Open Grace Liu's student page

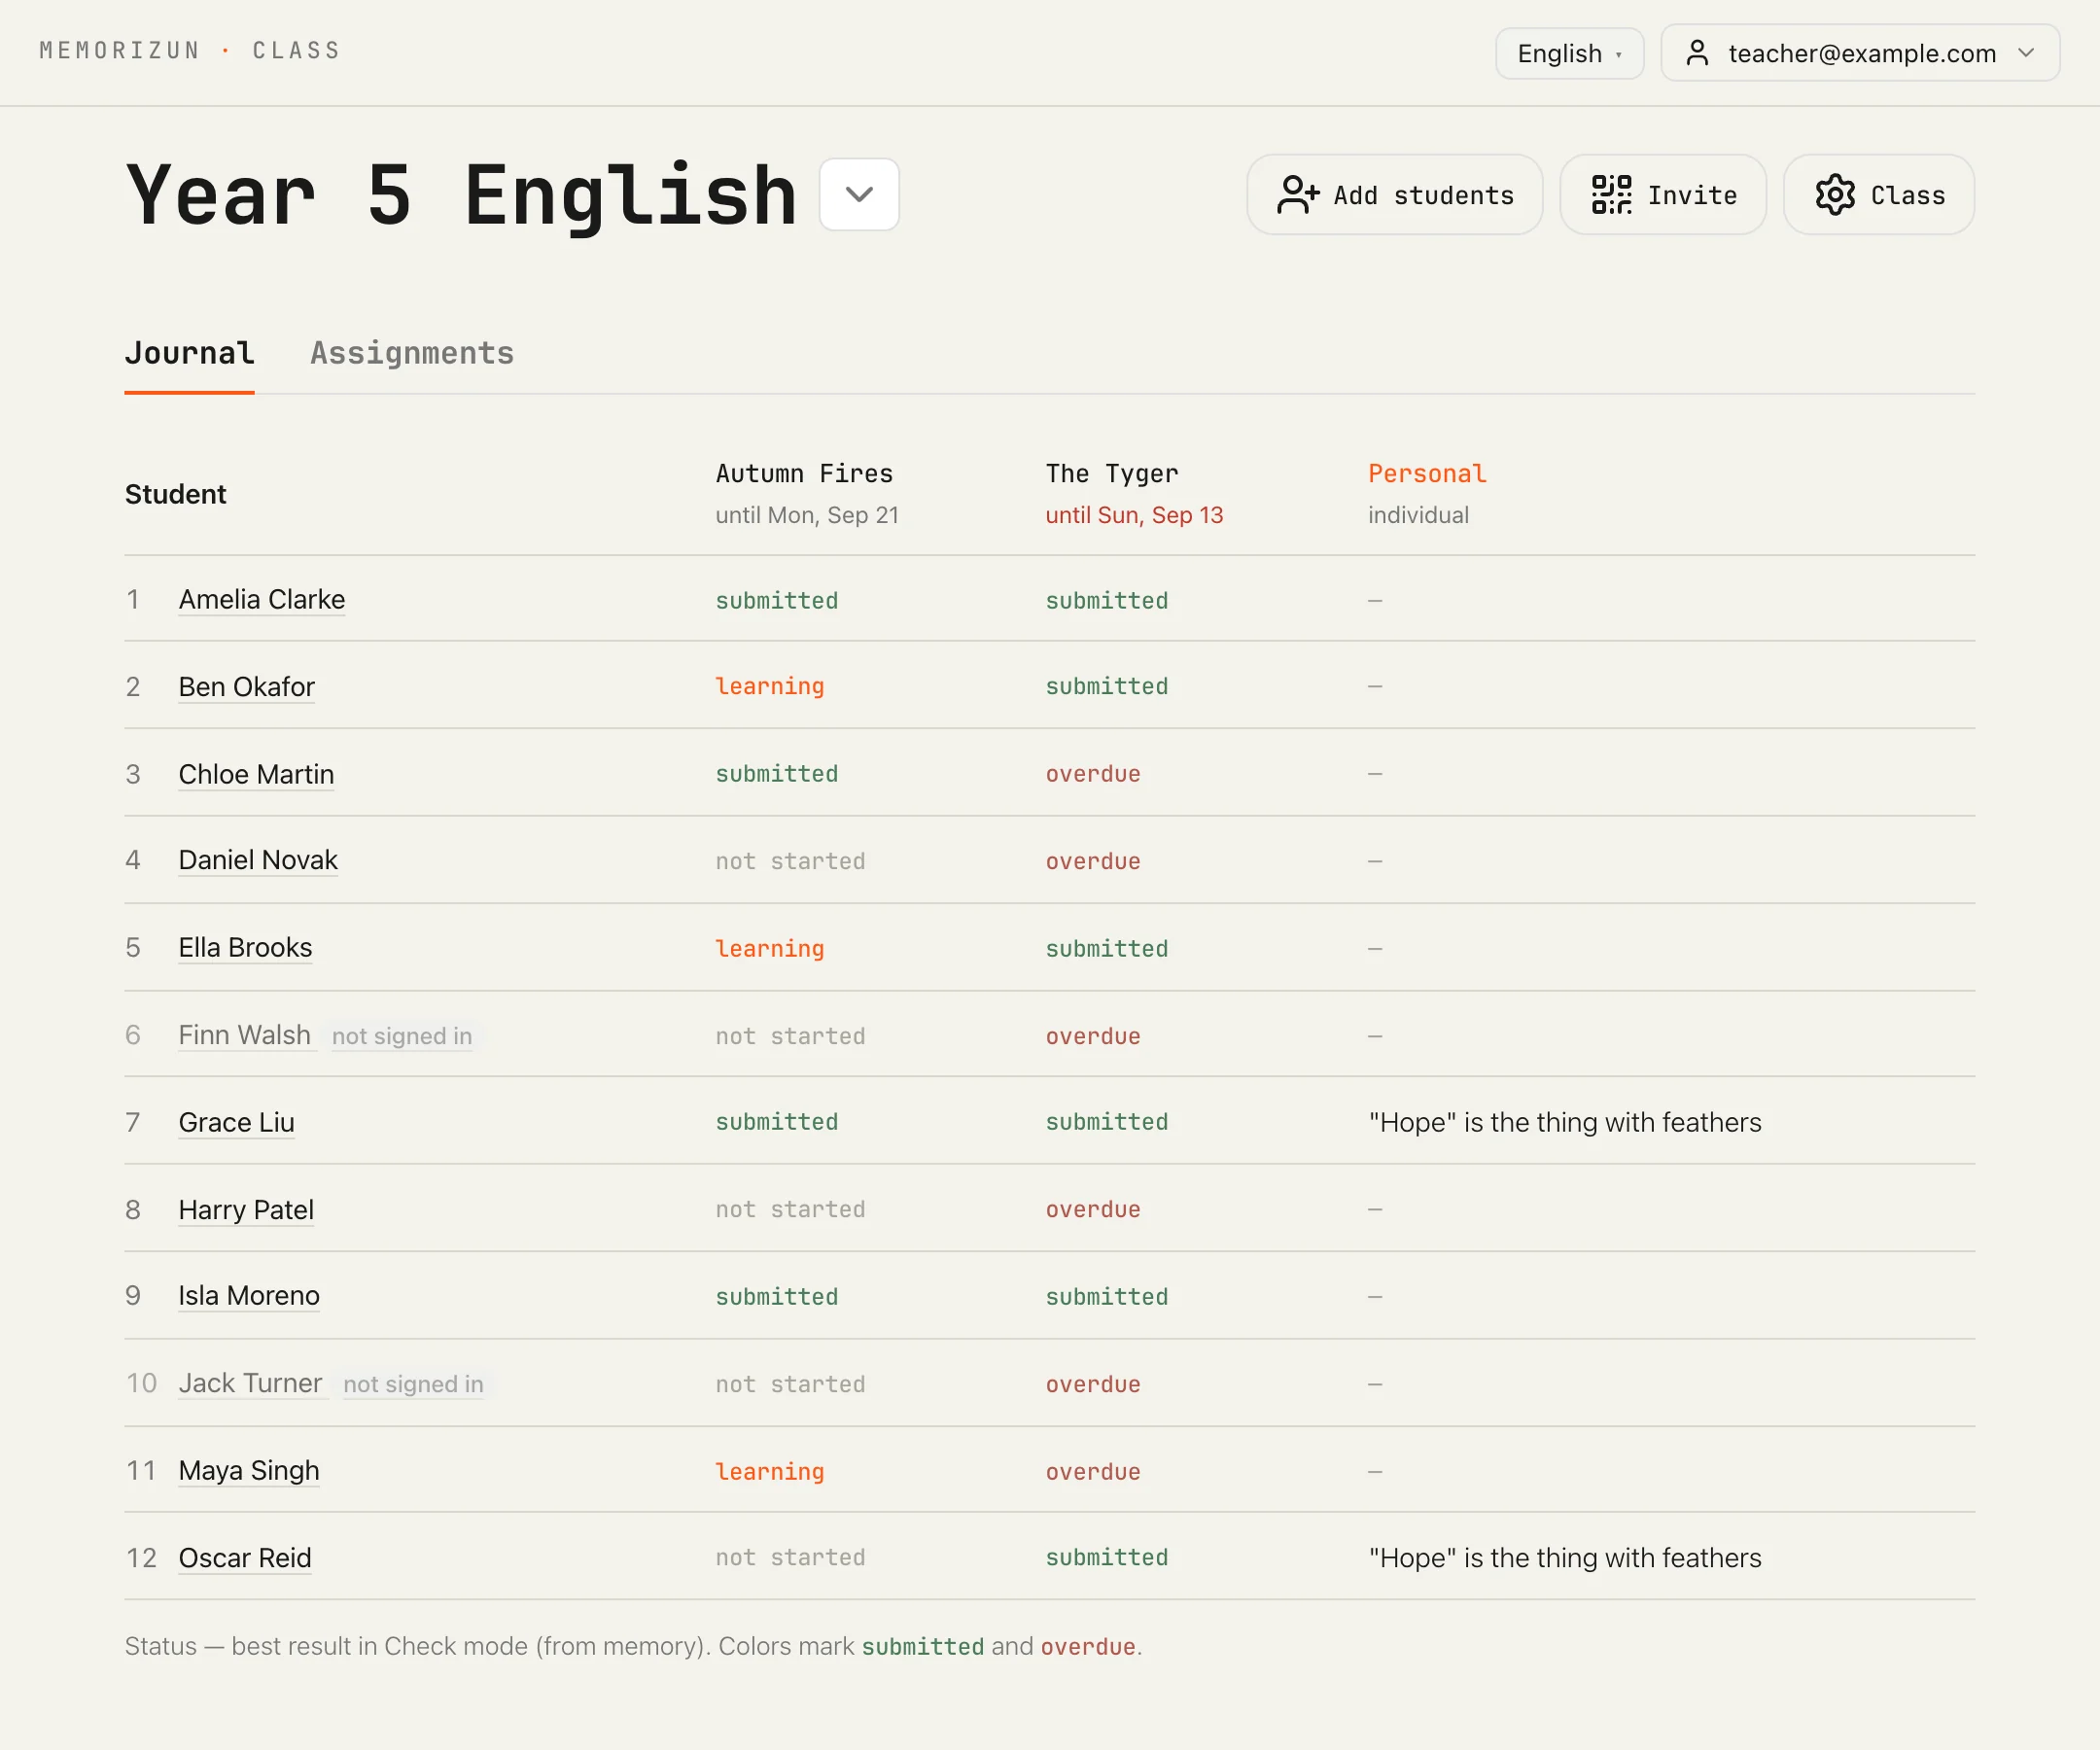point(236,1122)
